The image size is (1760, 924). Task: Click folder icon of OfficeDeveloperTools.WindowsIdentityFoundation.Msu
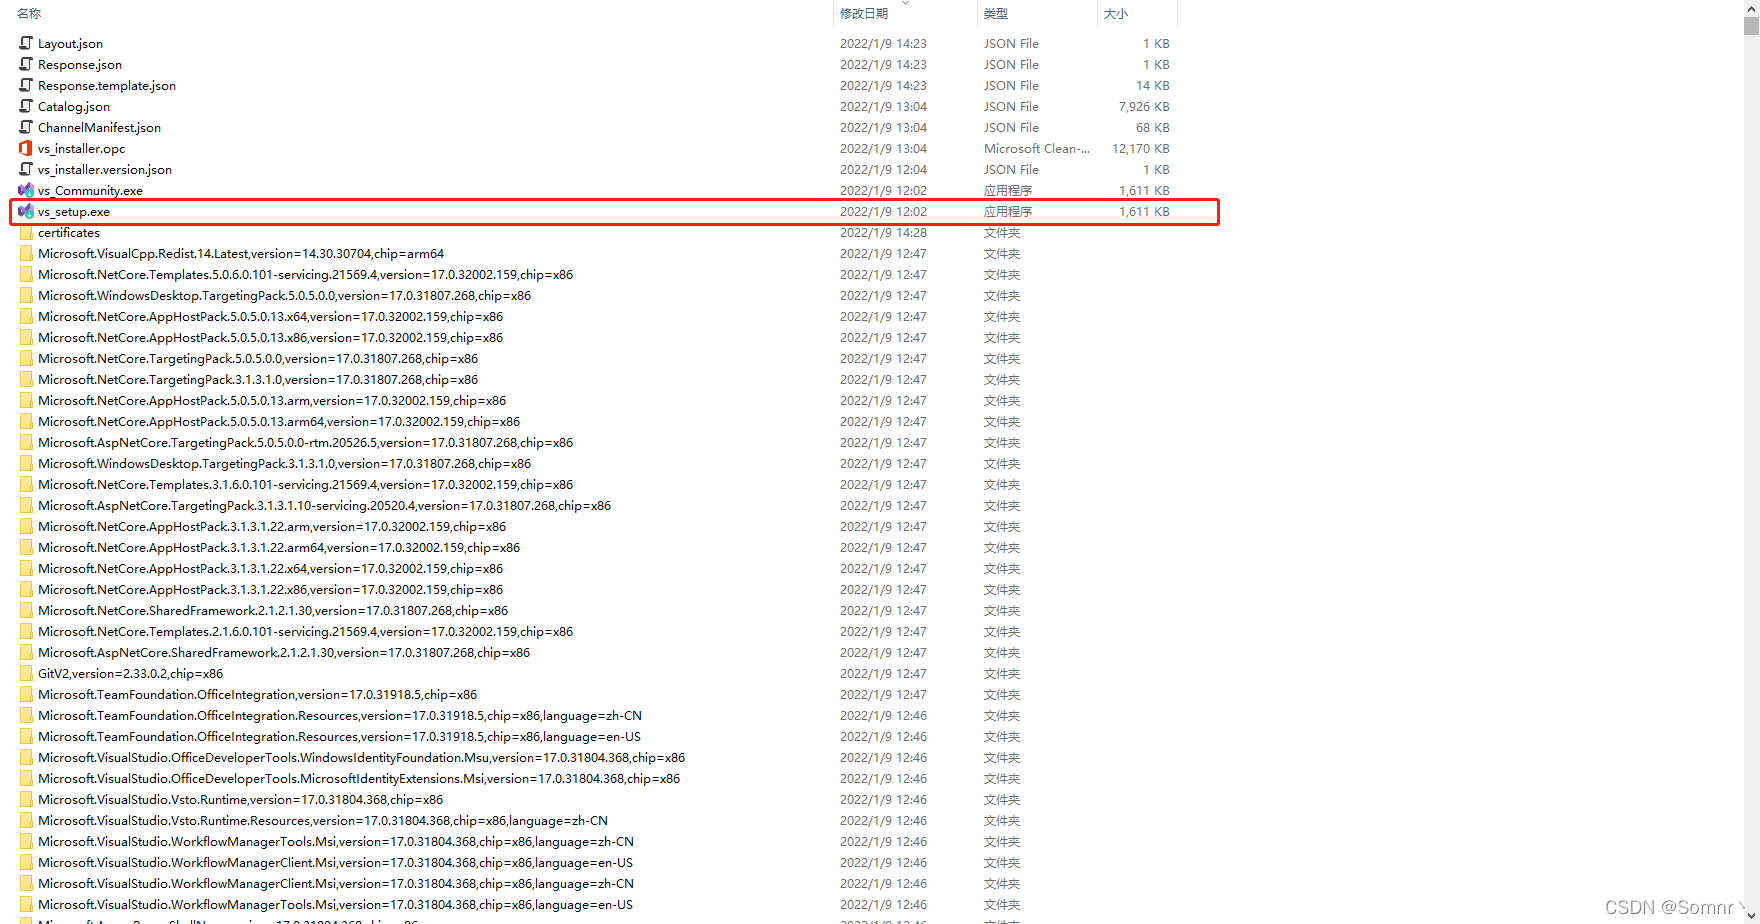coord(26,757)
